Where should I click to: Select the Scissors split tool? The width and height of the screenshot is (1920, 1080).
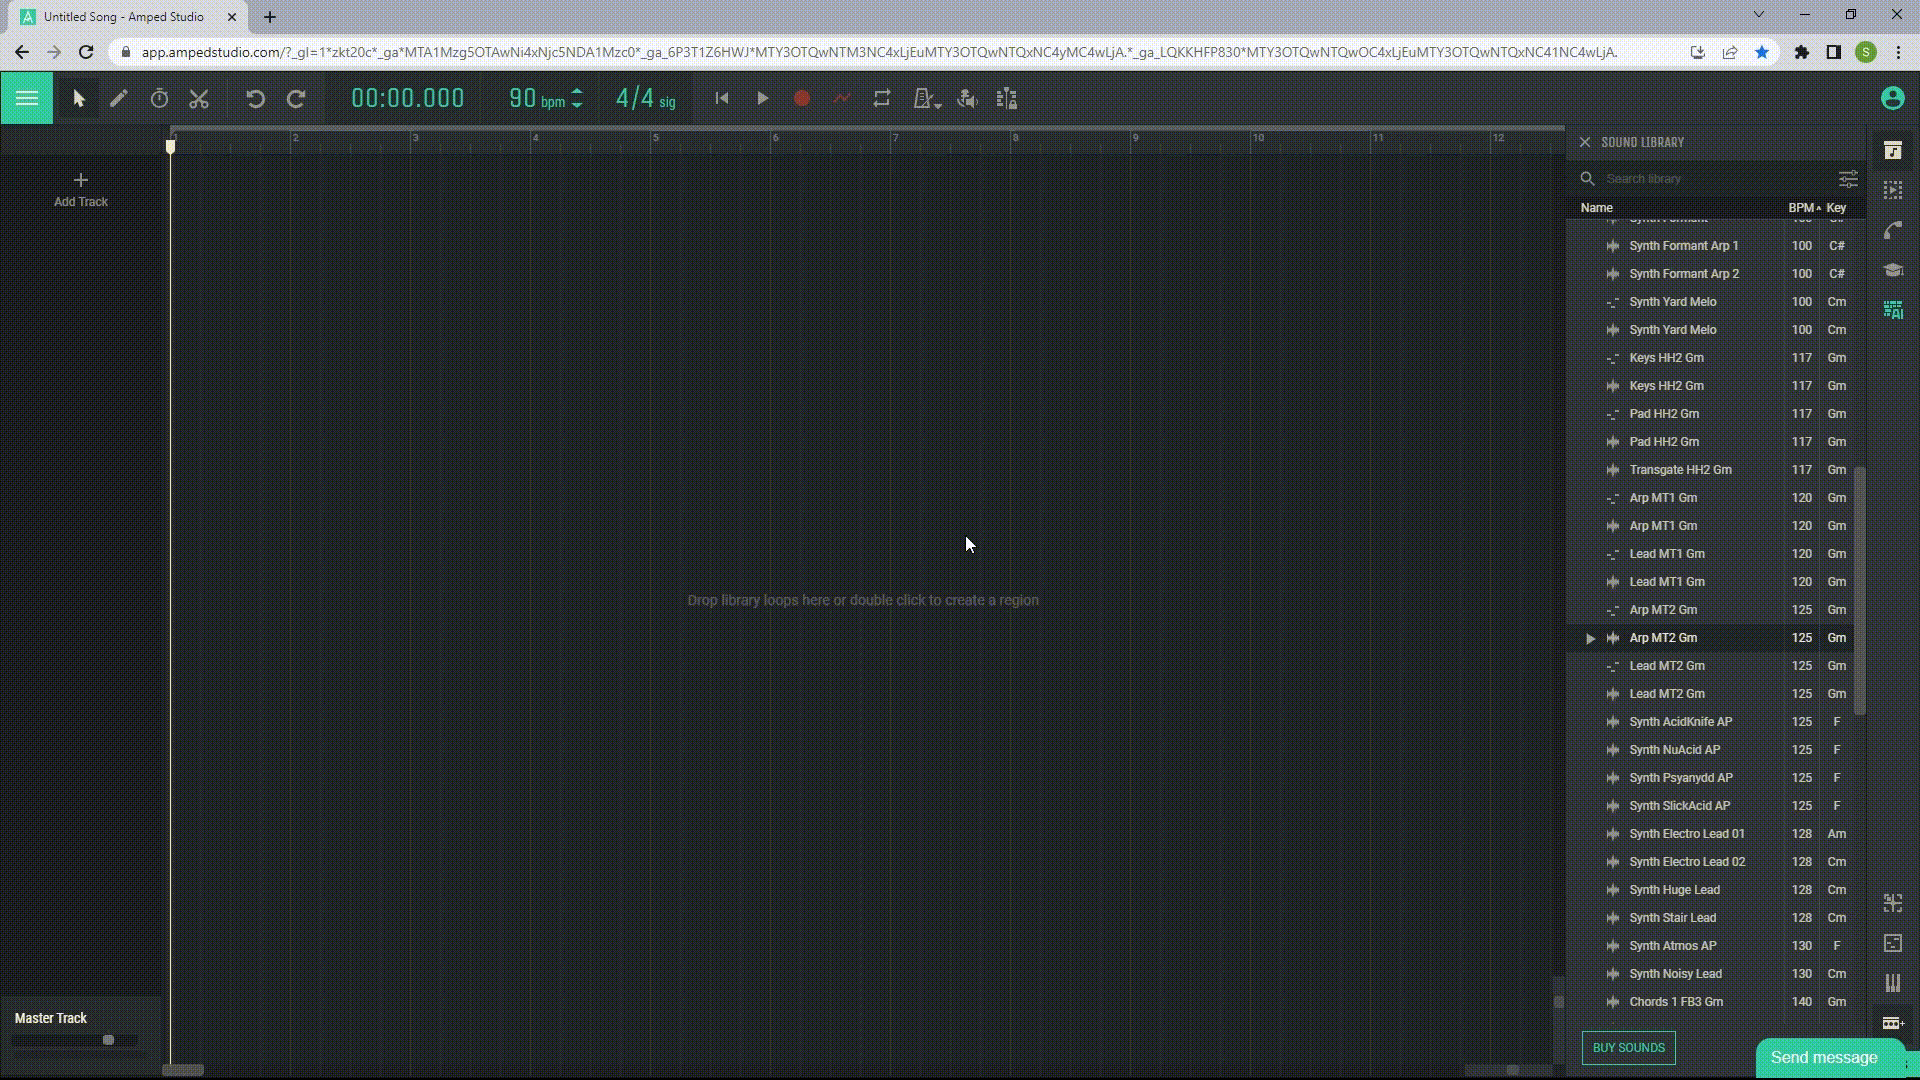point(199,99)
